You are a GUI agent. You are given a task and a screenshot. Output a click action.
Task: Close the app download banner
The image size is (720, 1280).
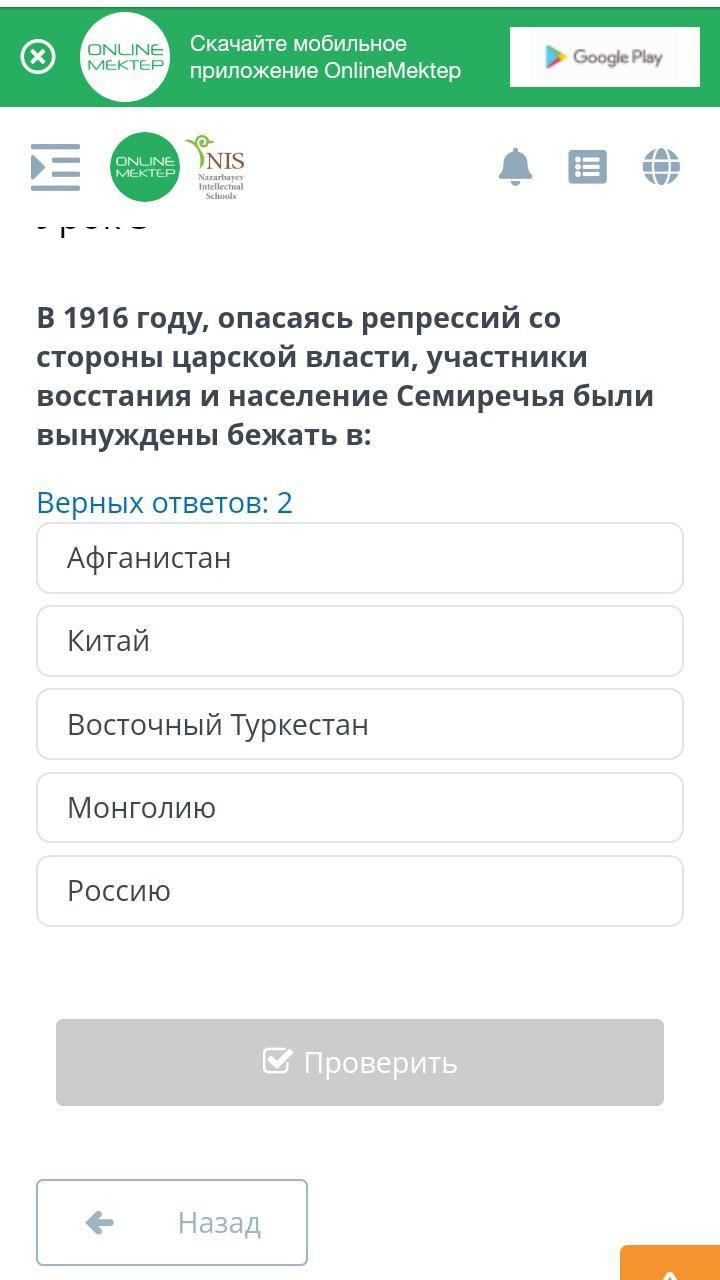coord(38,57)
